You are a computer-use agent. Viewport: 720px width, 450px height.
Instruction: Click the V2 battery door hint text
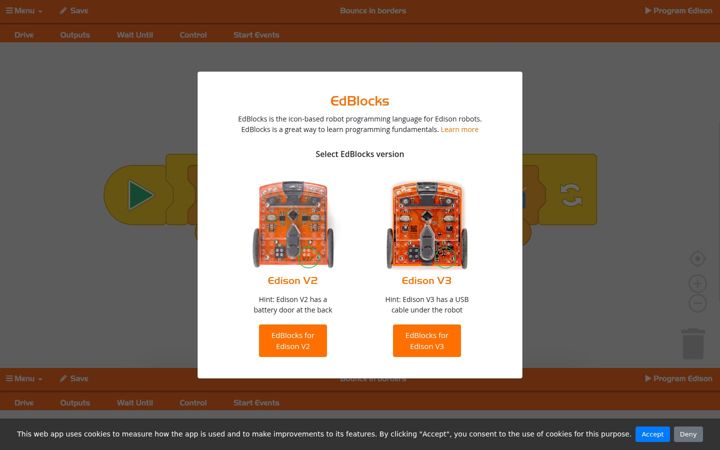tap(292, 304)
